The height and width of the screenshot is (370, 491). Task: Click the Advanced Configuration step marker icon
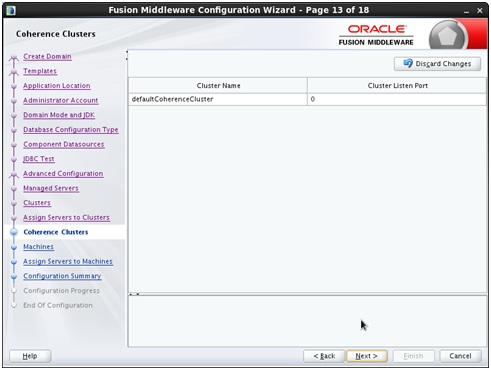[x=14, y=175]
